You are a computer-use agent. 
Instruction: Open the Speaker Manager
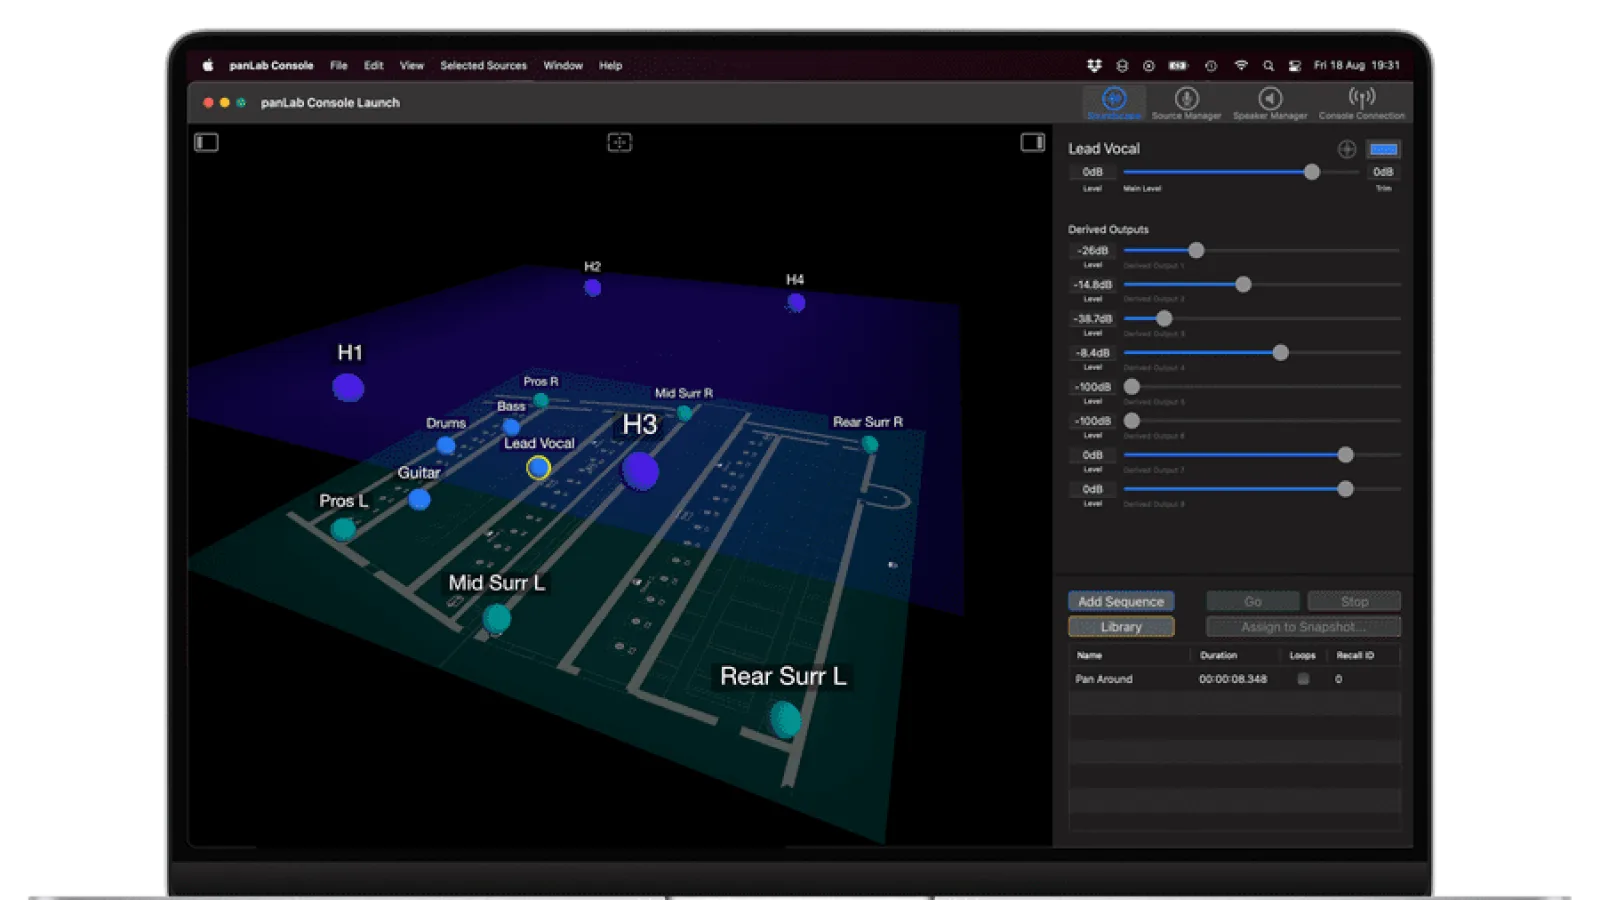[x=1270, y=103]
